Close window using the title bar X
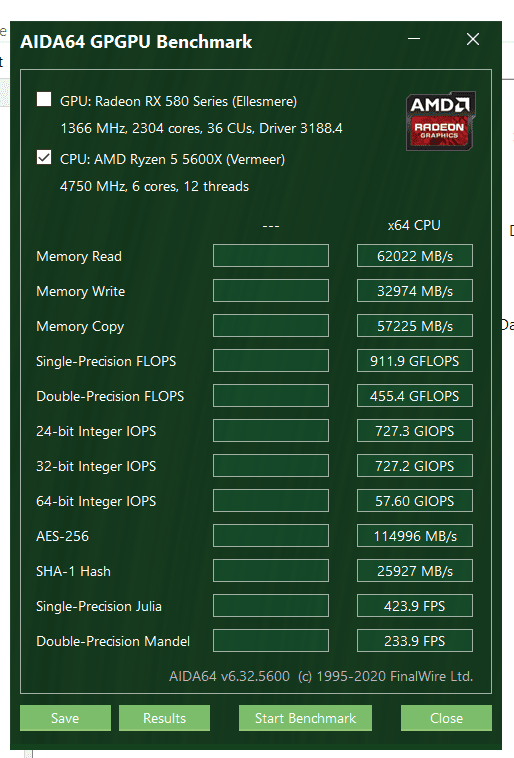The width and height of the screenshot is (514, 758). click(473, 39)
